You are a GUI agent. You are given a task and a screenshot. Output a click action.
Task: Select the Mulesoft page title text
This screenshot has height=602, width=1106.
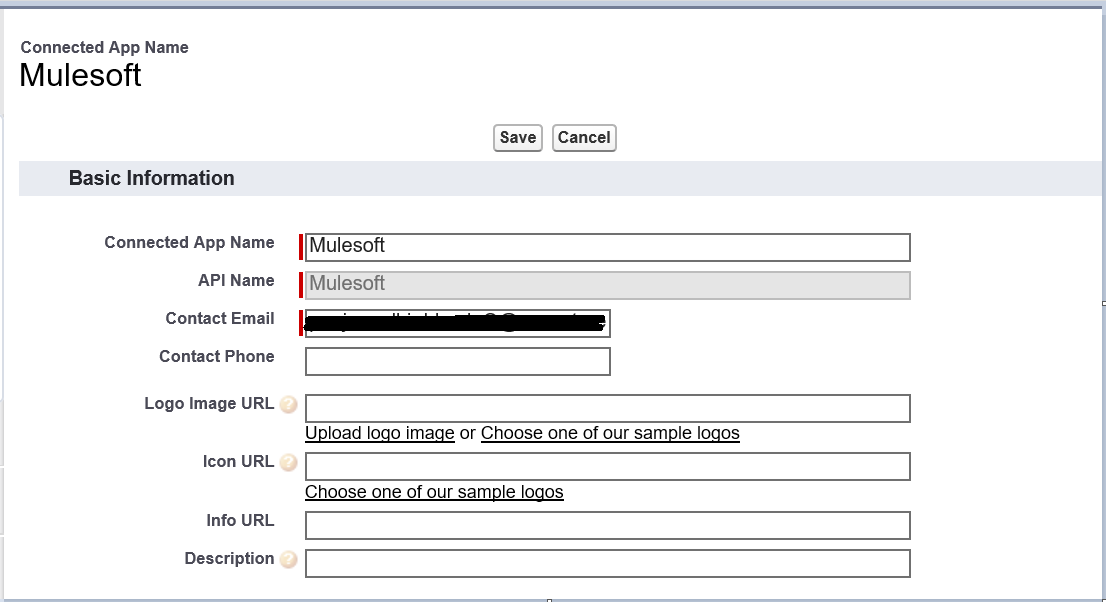(x=80, y=75)
